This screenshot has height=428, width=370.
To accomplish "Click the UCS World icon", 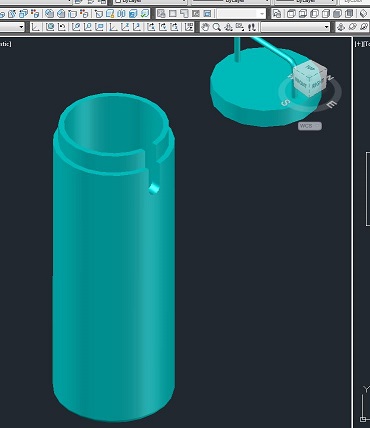I will point(50,27).
